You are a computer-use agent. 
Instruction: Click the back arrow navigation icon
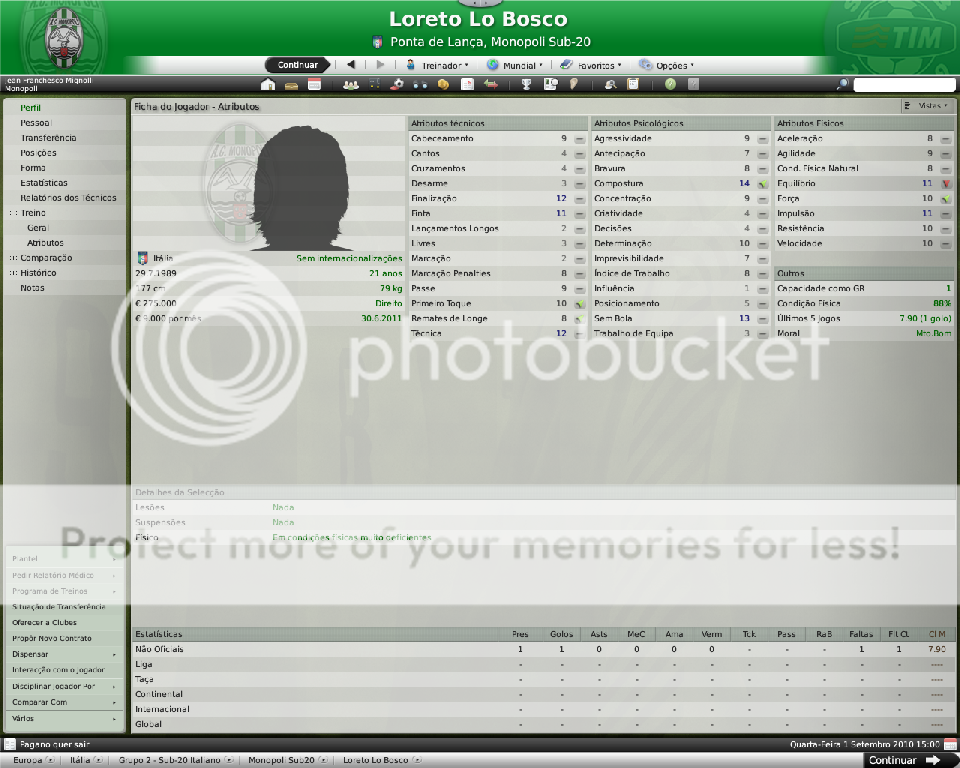point(351,65)
